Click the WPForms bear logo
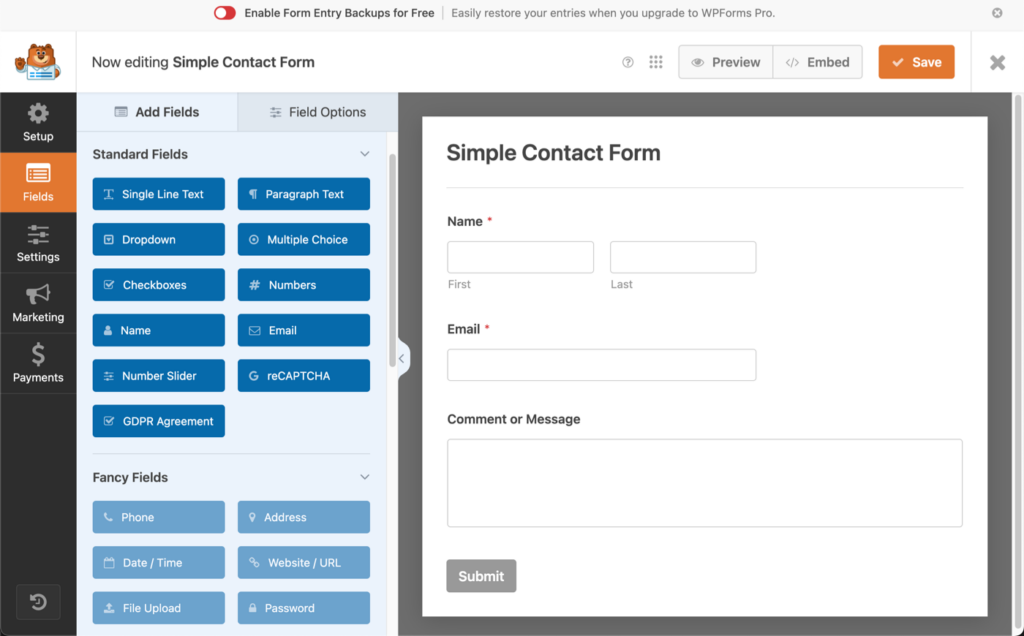 pos(38,61)
